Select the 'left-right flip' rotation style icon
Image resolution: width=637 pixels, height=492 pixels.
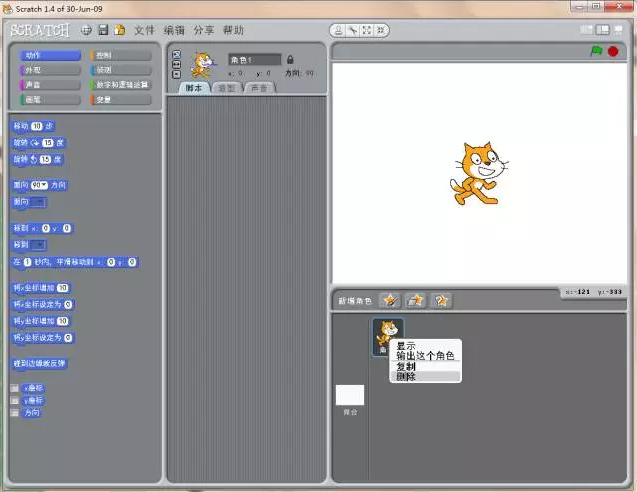[x=176, y=65]
